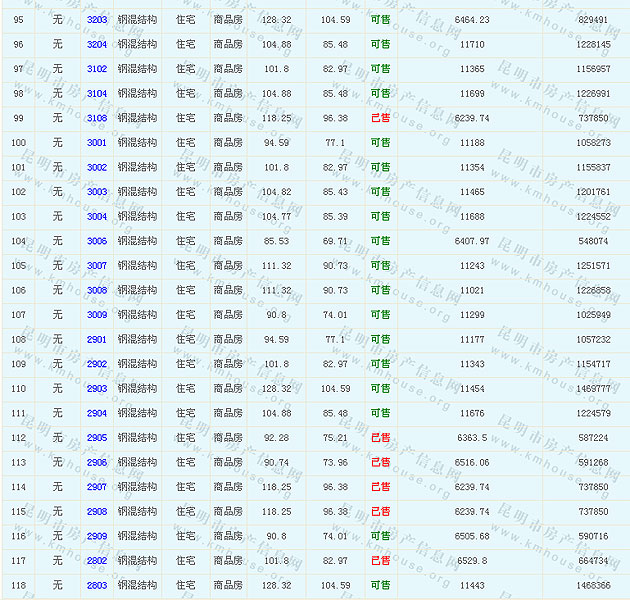Open room 3203 link
Screen dimensions: 630x600
click(97, 20)
